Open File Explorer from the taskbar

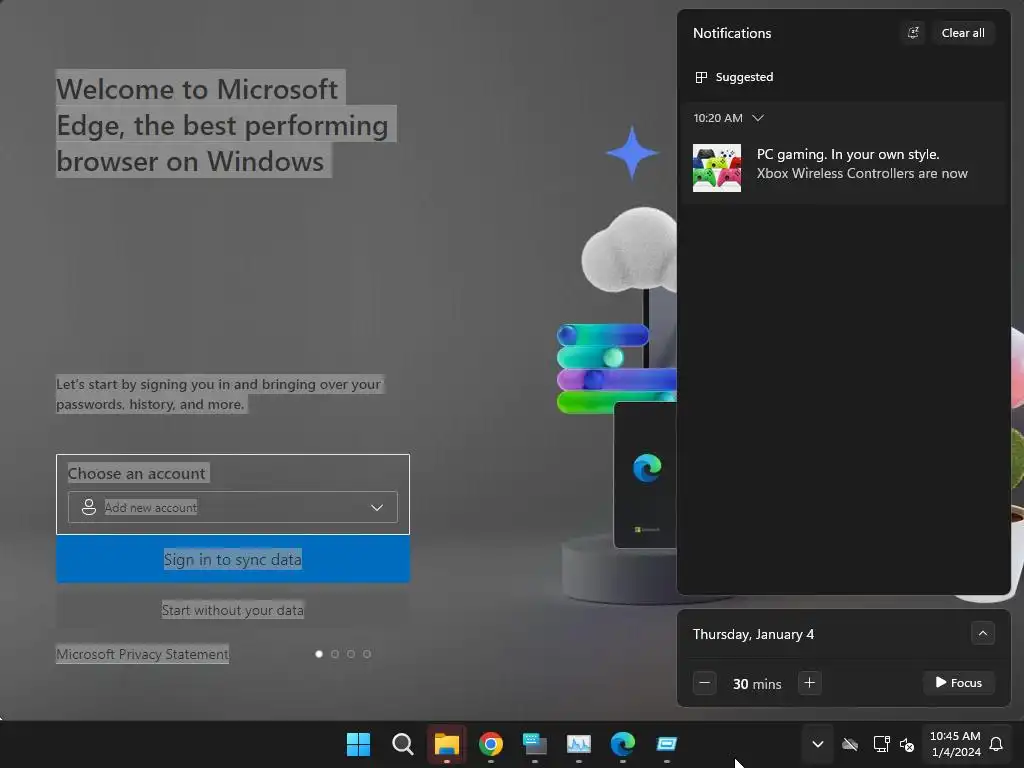pyautogui.click(x=447, y=744)
